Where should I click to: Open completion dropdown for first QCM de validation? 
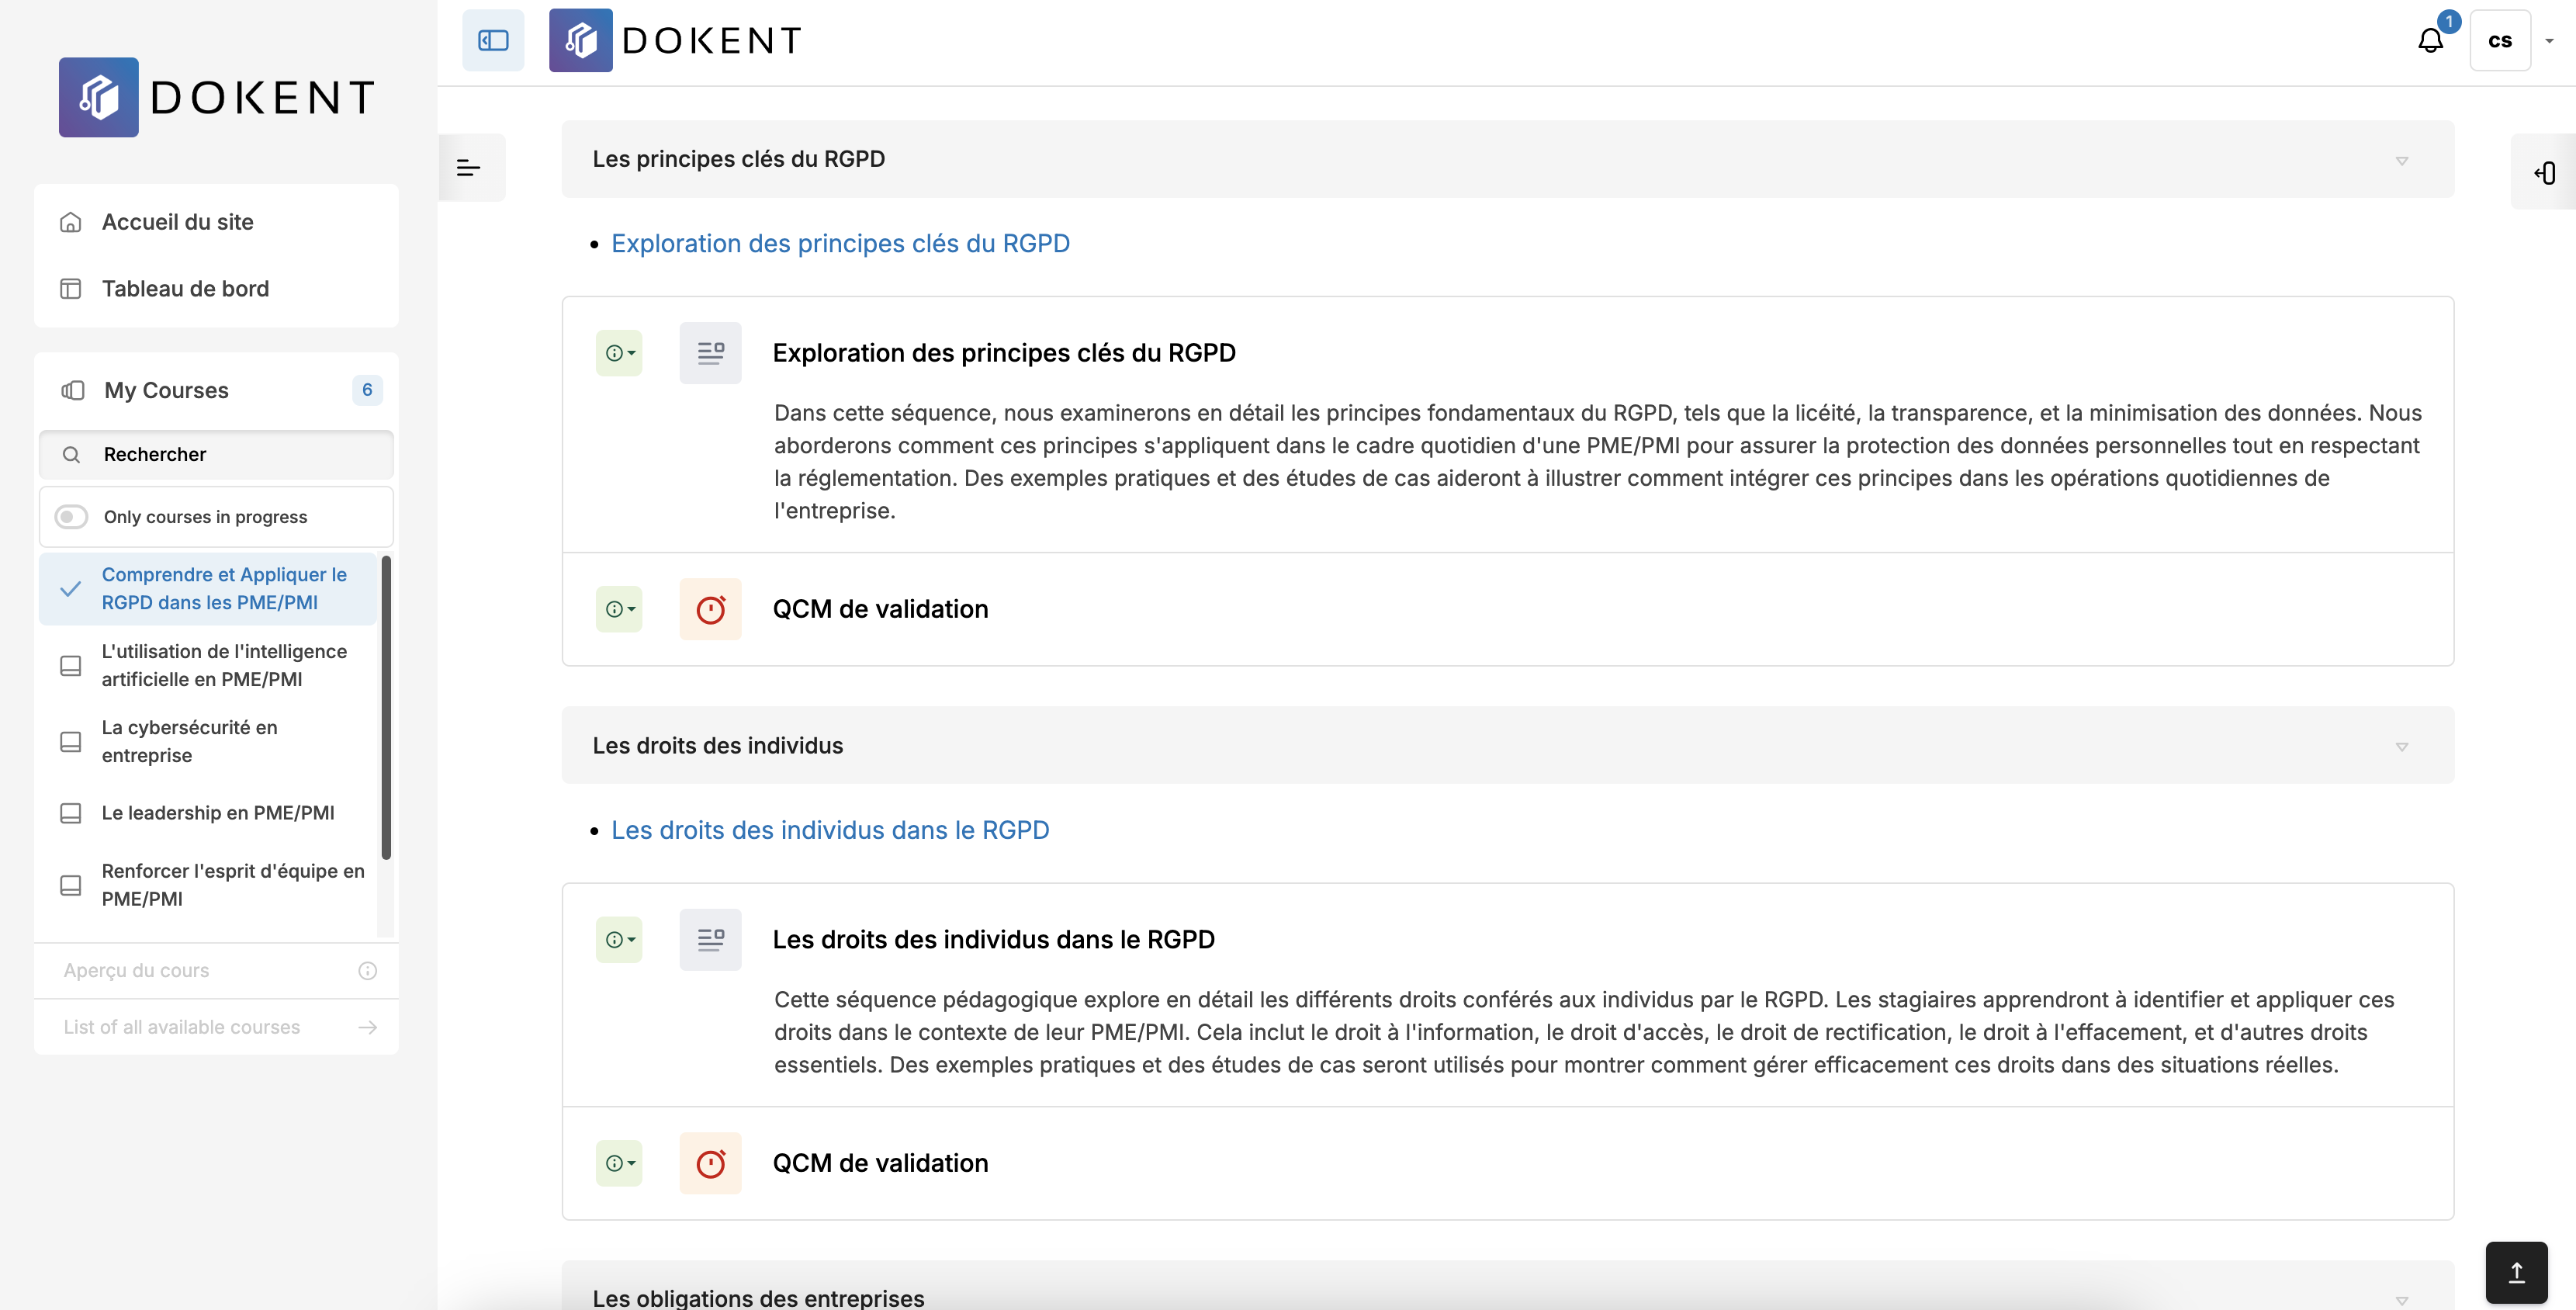point(620,609)
